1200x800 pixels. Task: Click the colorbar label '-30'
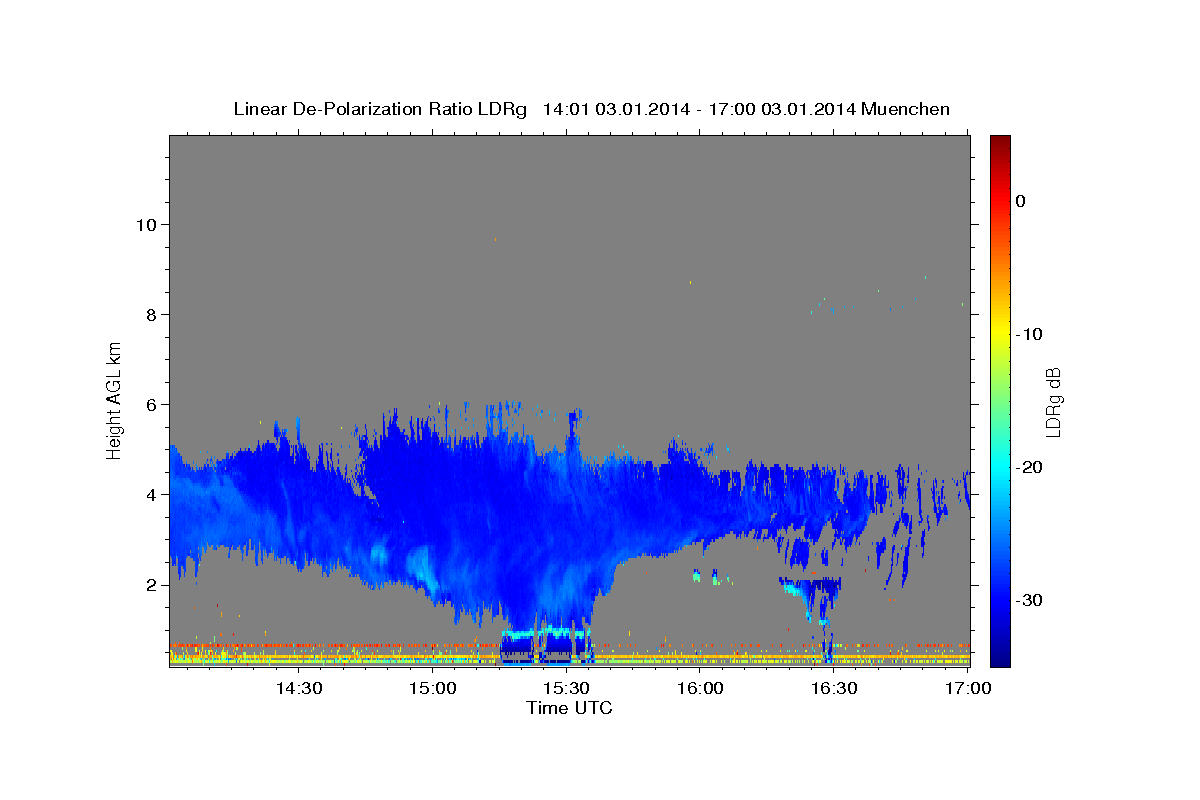pyautogui.click(x=1029, y=600)
